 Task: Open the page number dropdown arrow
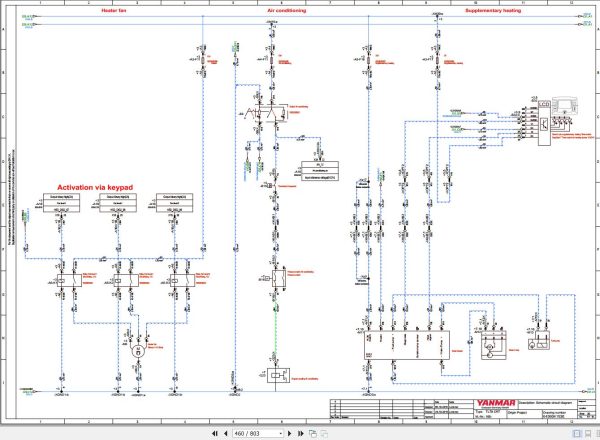click(x=281, y=433)
